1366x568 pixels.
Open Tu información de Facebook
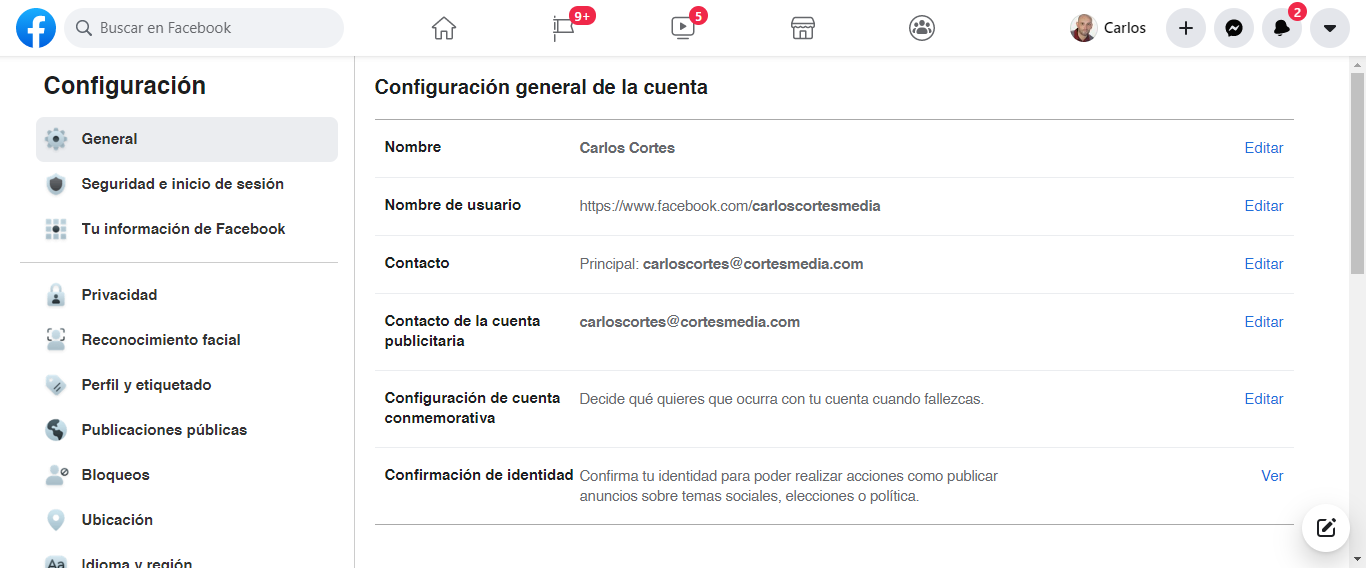pyautogui.click(x=187, y=229)
